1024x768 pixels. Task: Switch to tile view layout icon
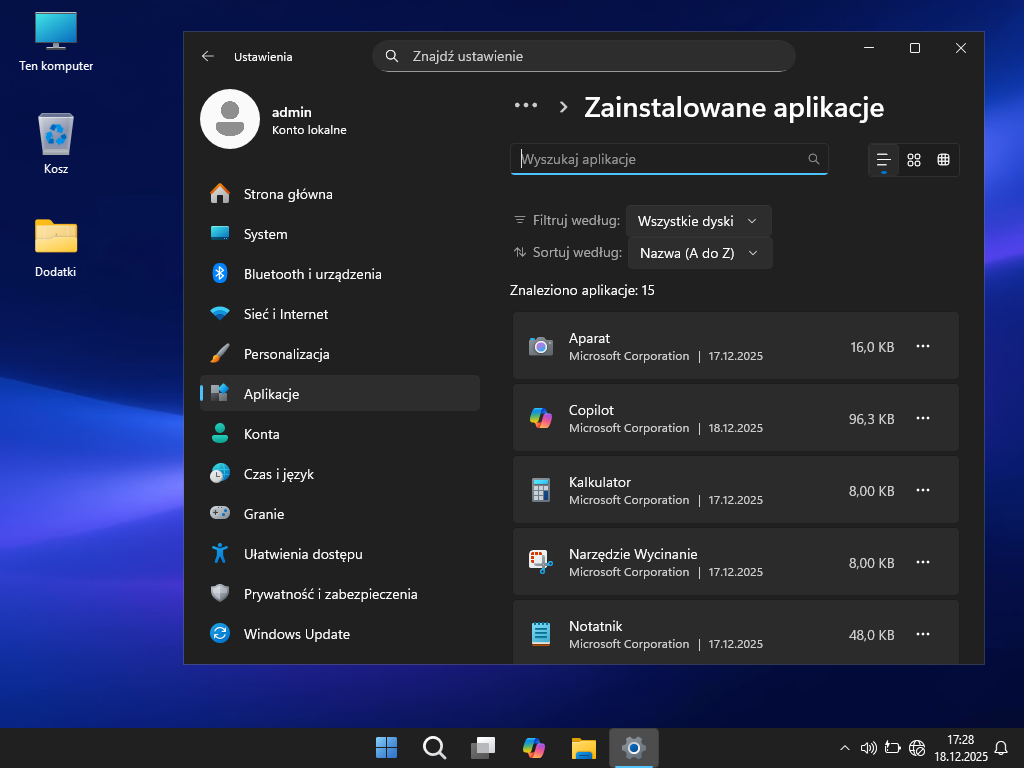[x=913, y=160]
